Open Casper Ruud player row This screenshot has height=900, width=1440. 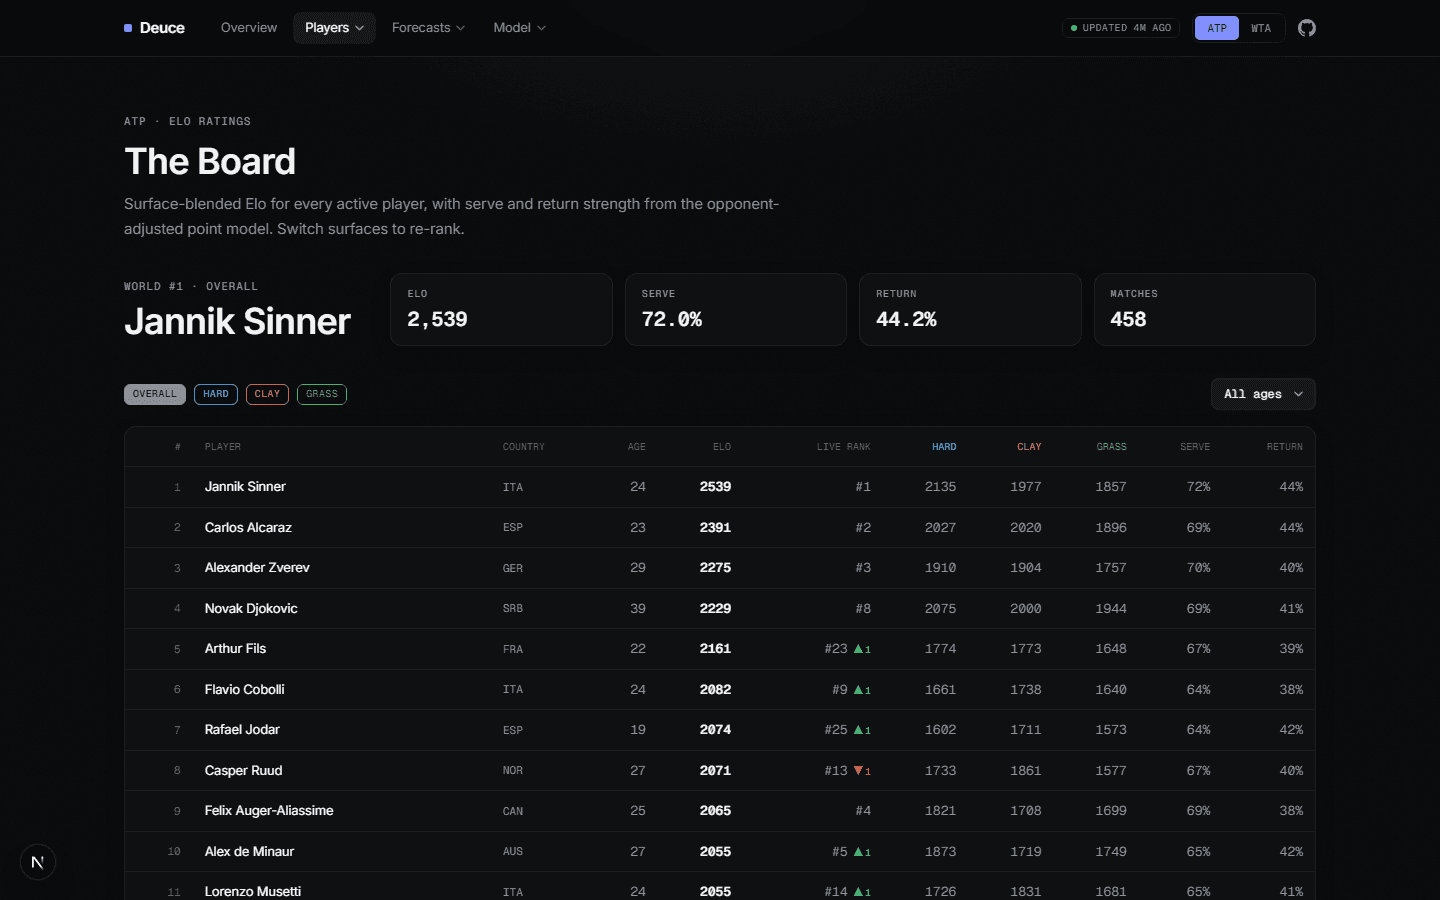tap(720, 770)
